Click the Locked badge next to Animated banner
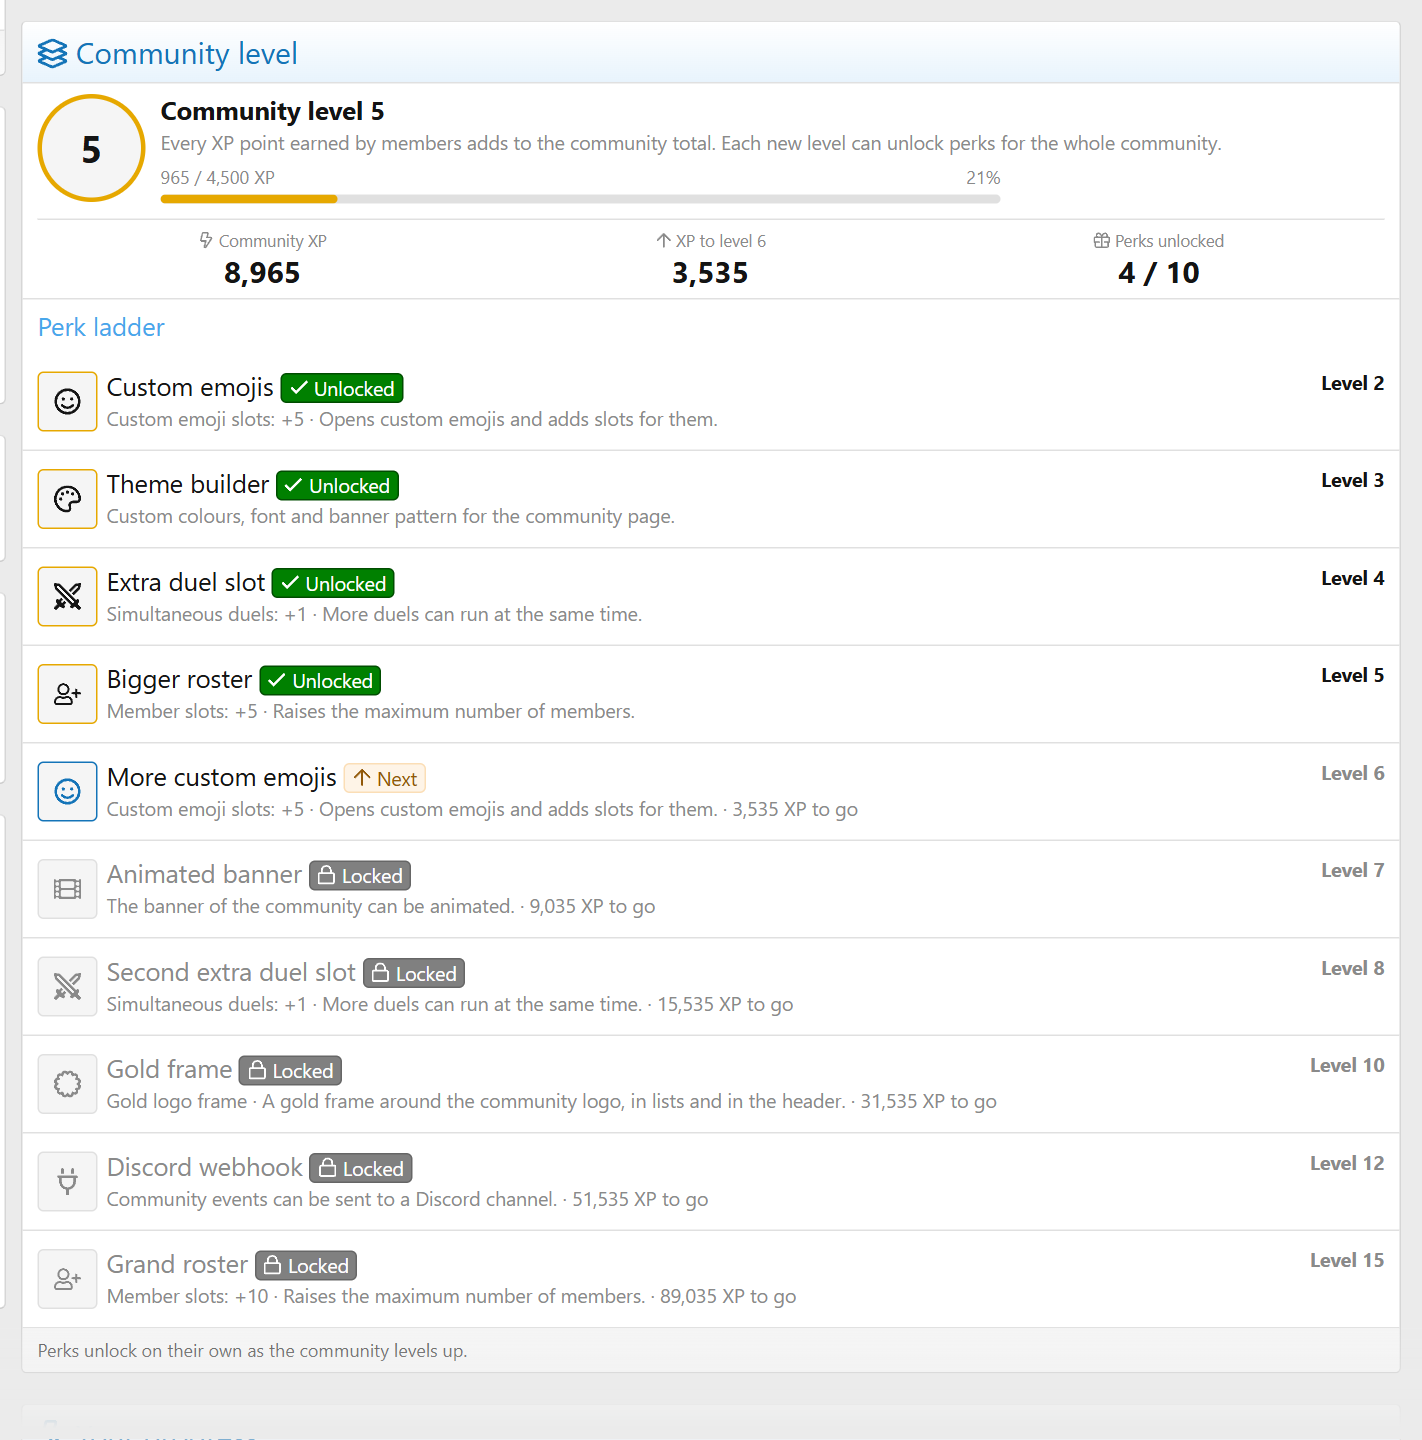The width and height of the screenshot is (1422, 1440). tap(360, 876)
